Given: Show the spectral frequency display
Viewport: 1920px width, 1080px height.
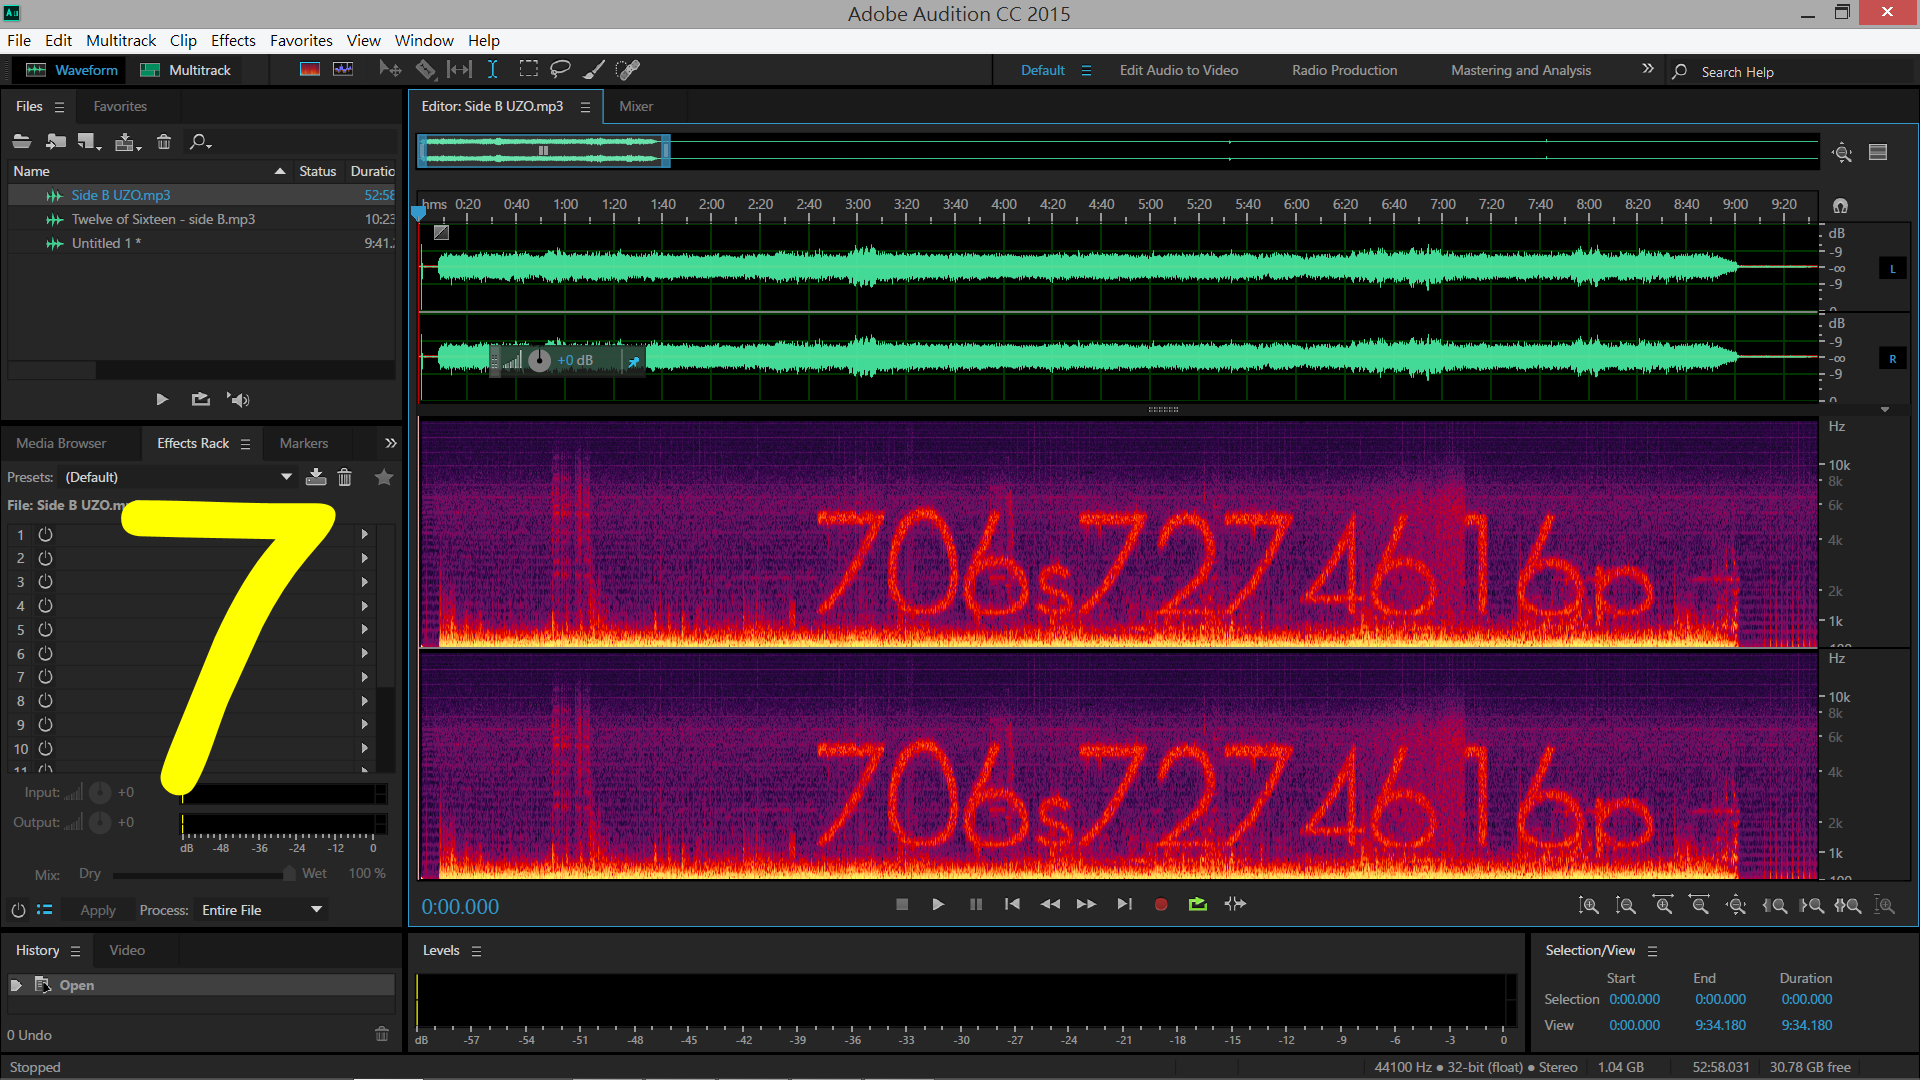Looking at the screenshot, I should [x=310, y=69].
